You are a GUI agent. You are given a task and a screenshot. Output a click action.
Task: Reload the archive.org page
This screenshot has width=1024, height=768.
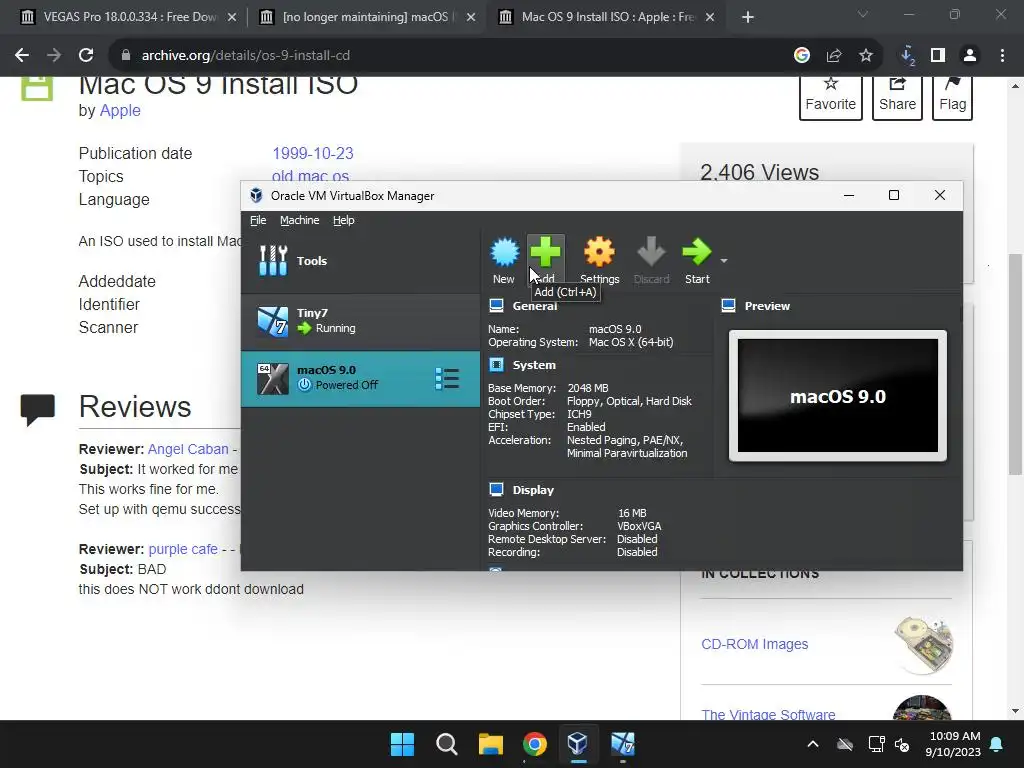86,56
